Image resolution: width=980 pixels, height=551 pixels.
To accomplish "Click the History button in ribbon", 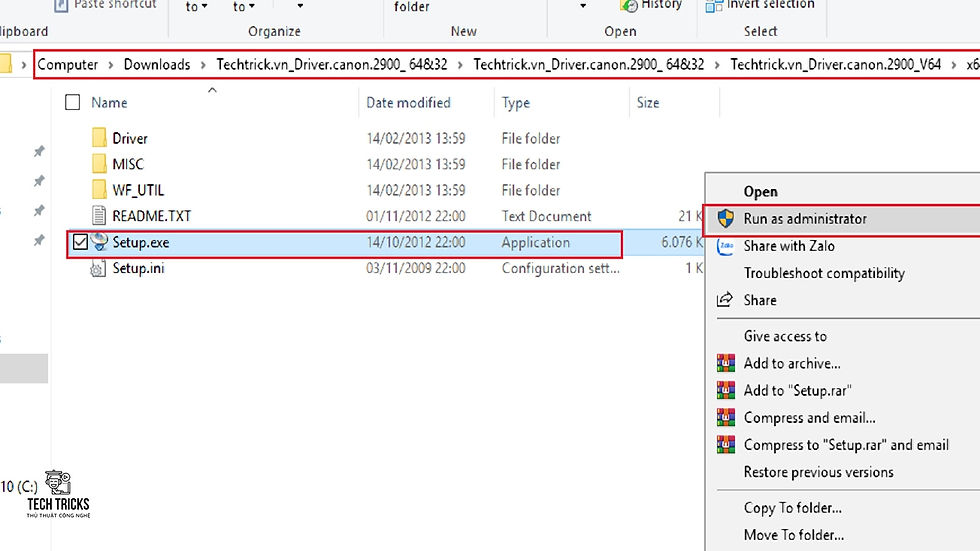I will (661, 5).
